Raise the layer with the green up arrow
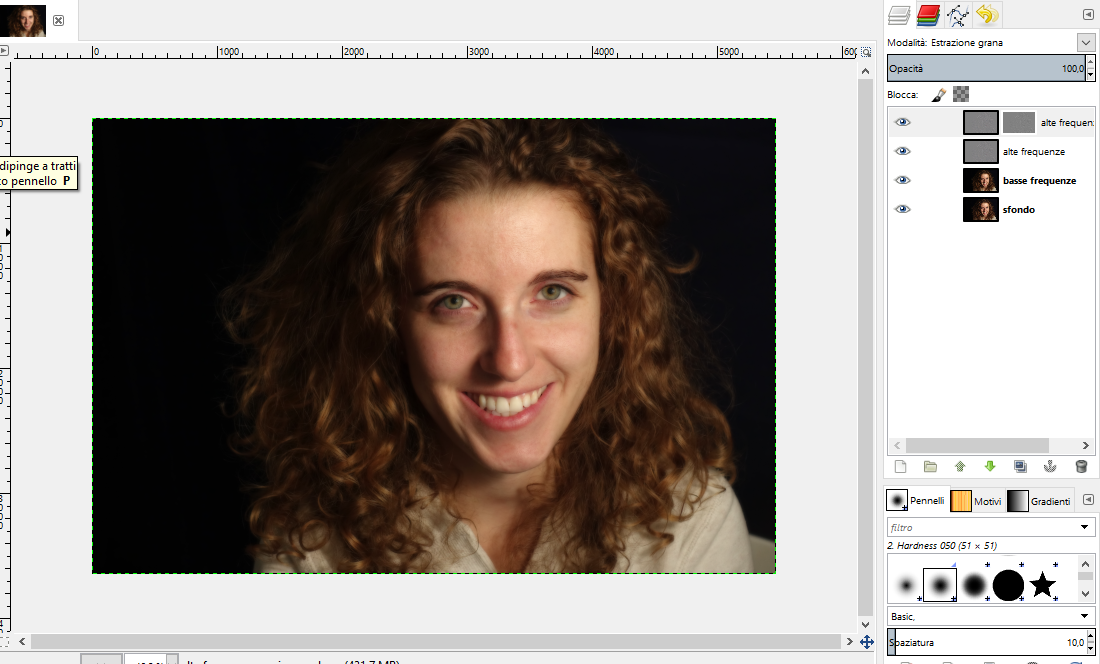1100x664 pixels. coord(960,466)
